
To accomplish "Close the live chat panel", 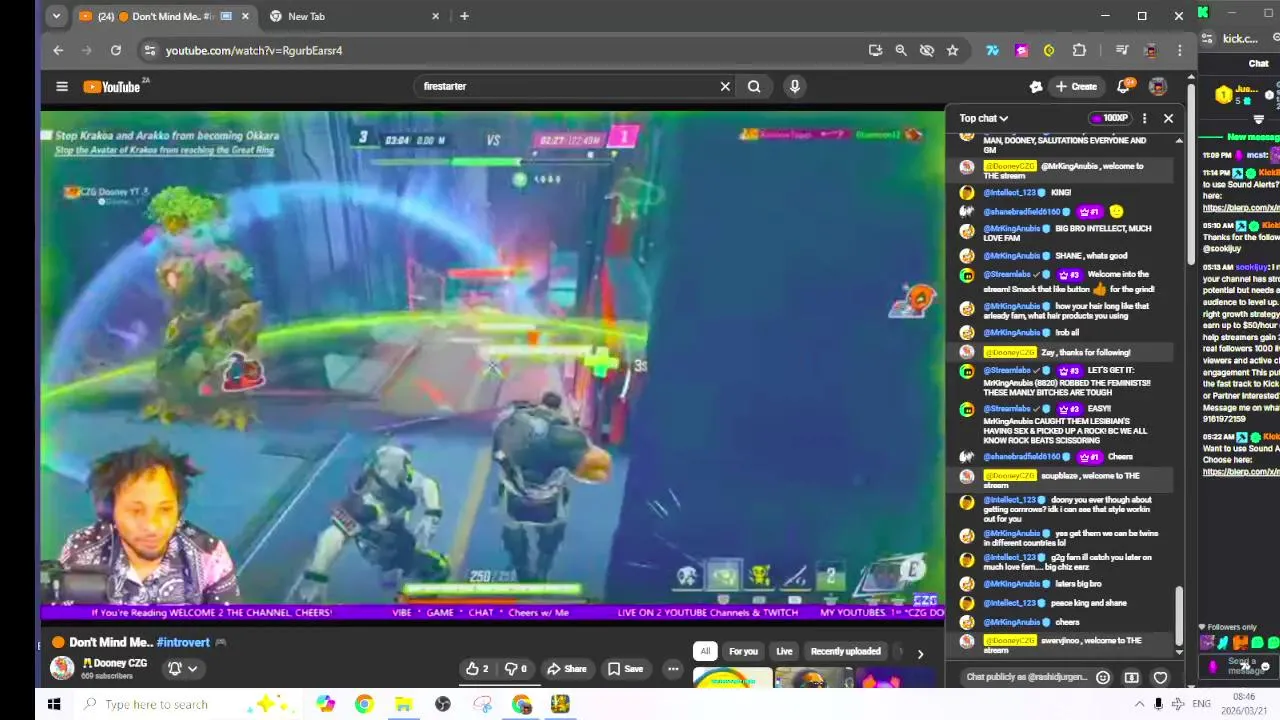I will coord(1168,118).
